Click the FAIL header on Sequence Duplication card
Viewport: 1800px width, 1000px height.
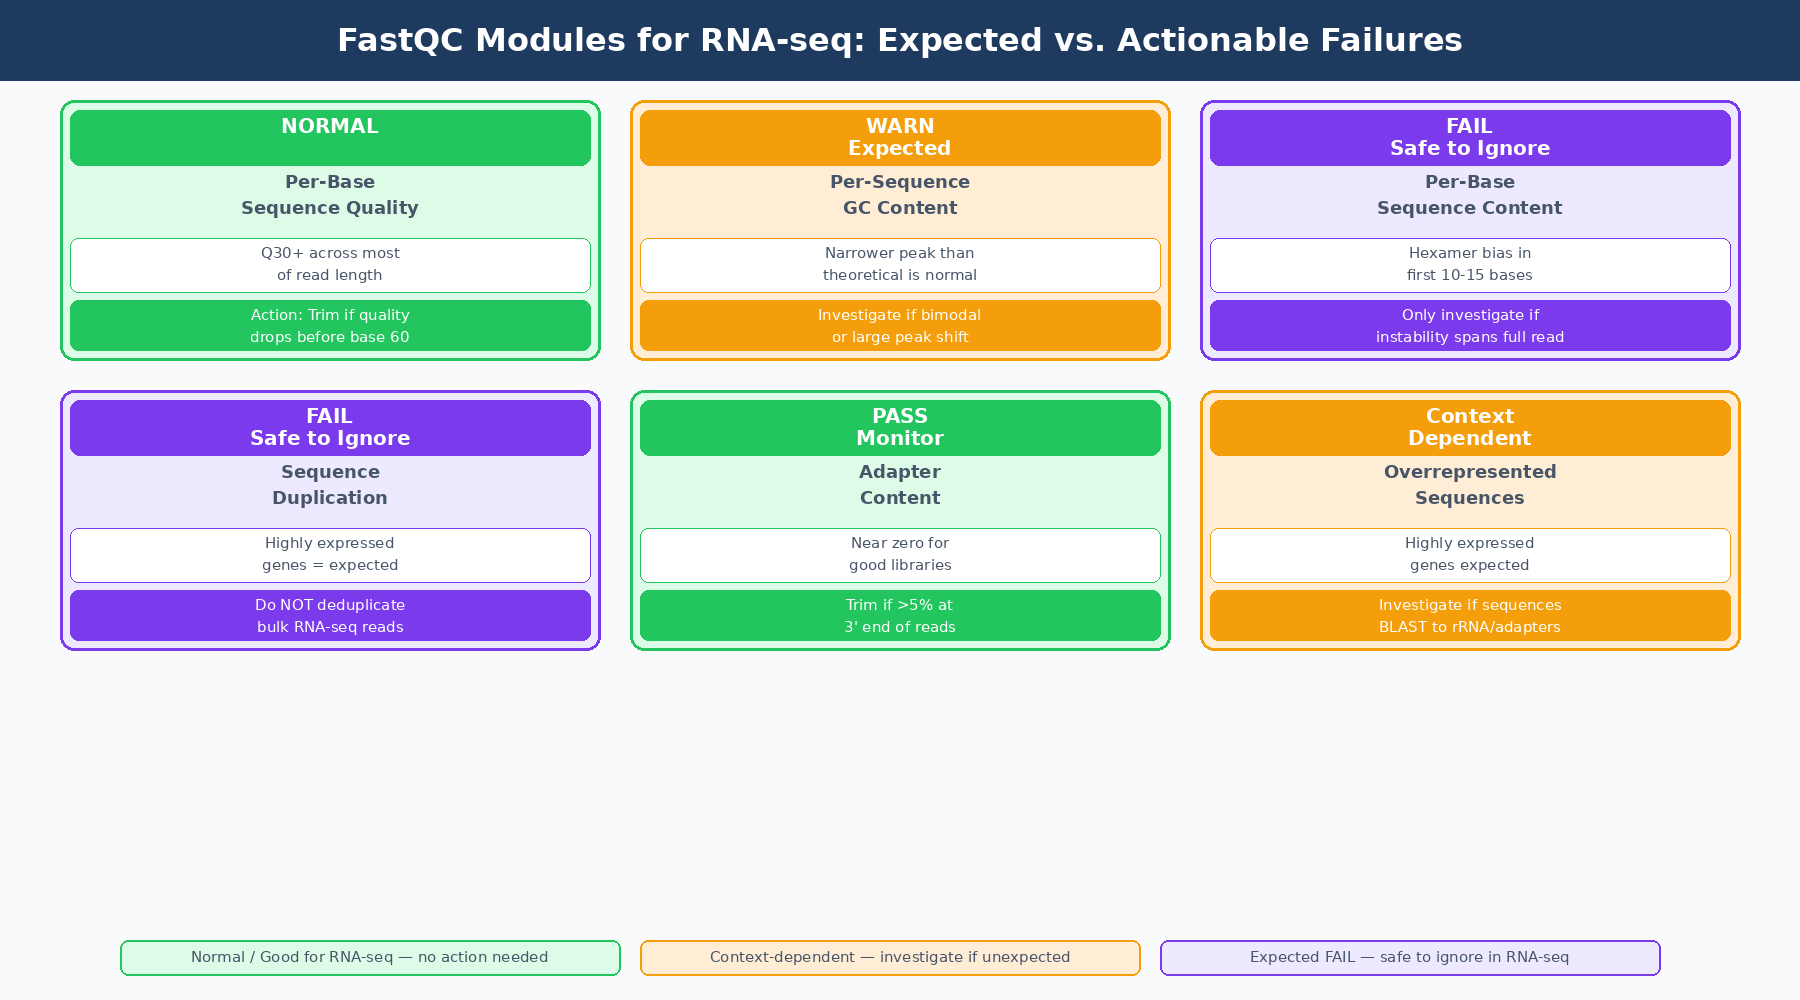click(x=329, y=427)
